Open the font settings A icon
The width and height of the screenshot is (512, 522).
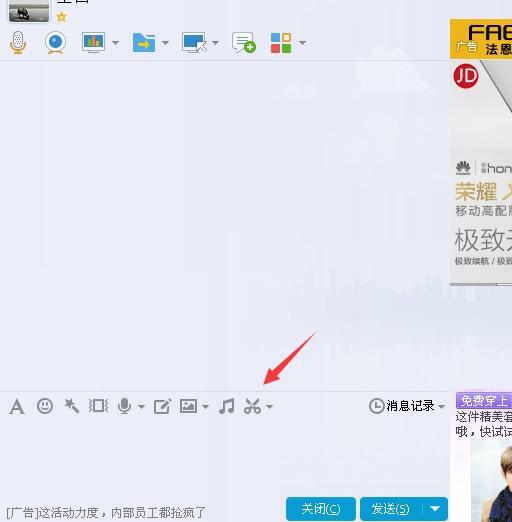17,406
